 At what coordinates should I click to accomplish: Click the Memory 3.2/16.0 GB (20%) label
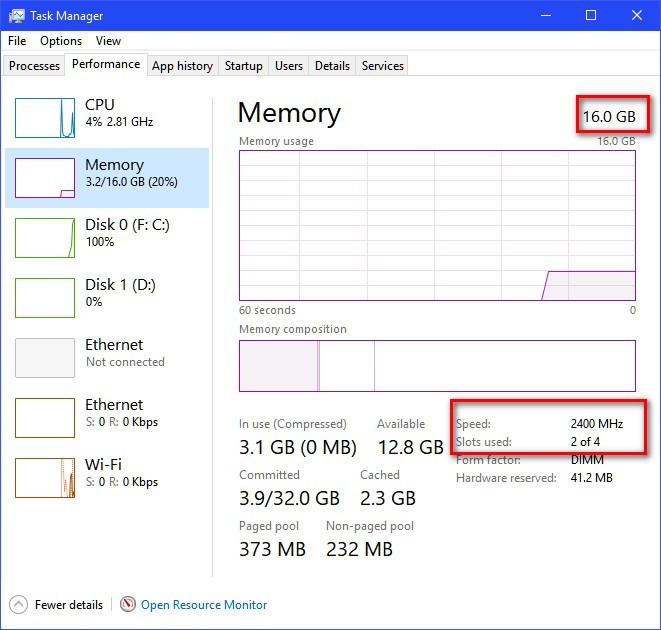pos(131,173)
